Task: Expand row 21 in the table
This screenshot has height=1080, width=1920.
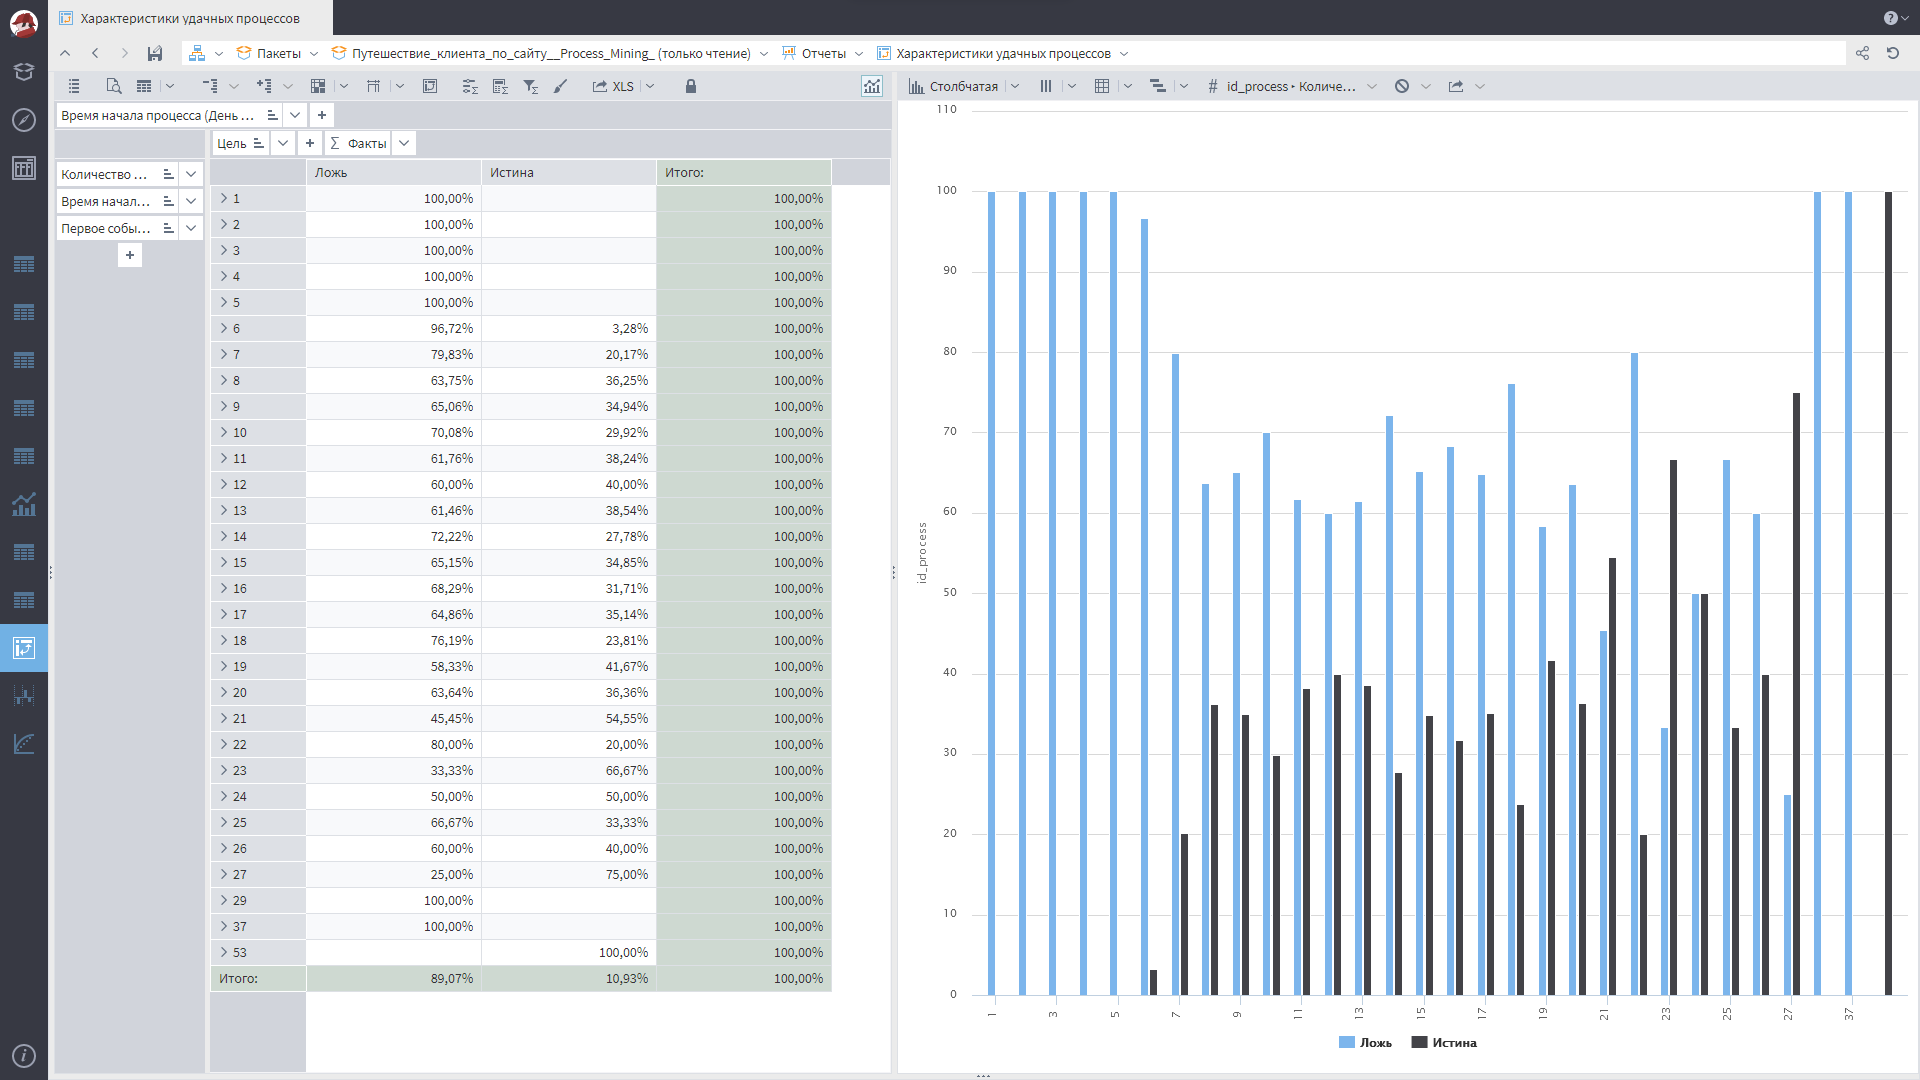Action: [x=224, y=718]
